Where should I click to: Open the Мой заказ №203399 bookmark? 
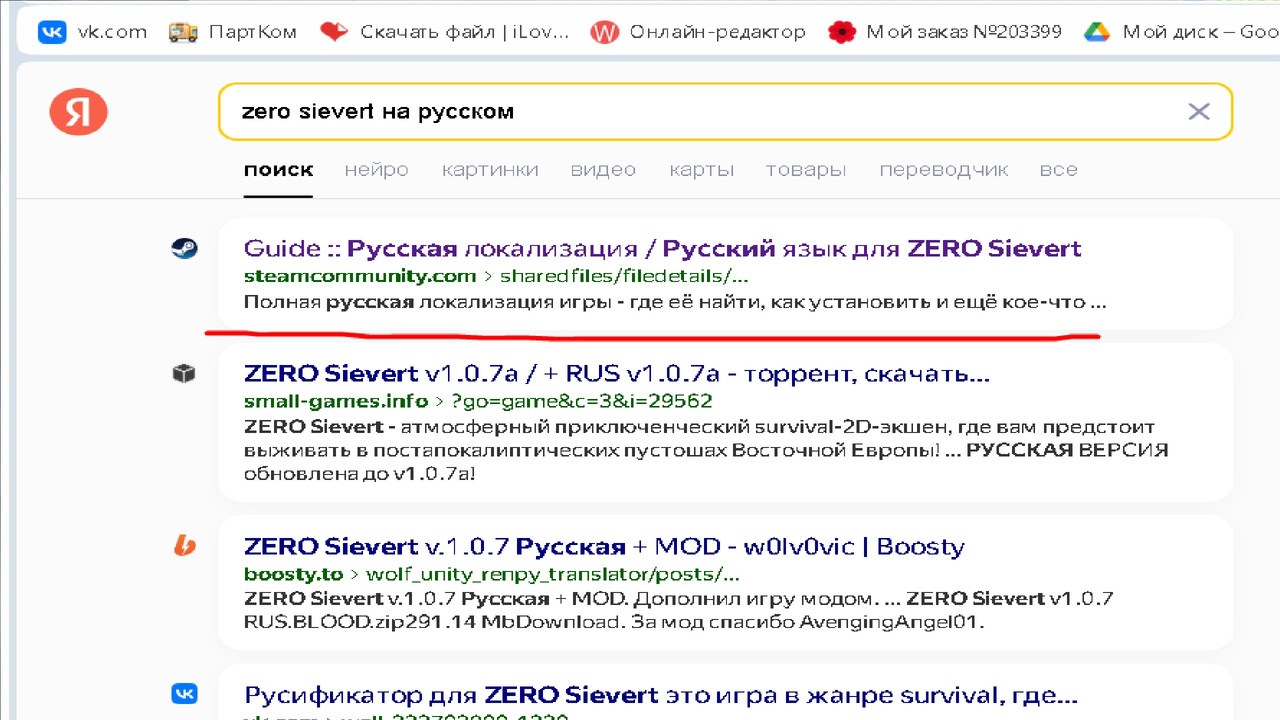(945, 32)
